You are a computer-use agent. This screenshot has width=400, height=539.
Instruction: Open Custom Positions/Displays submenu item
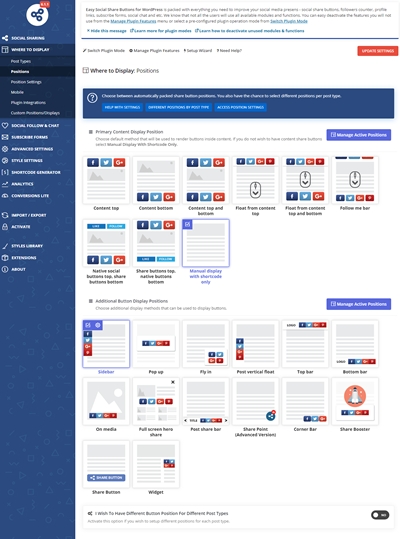coord(35,113)
